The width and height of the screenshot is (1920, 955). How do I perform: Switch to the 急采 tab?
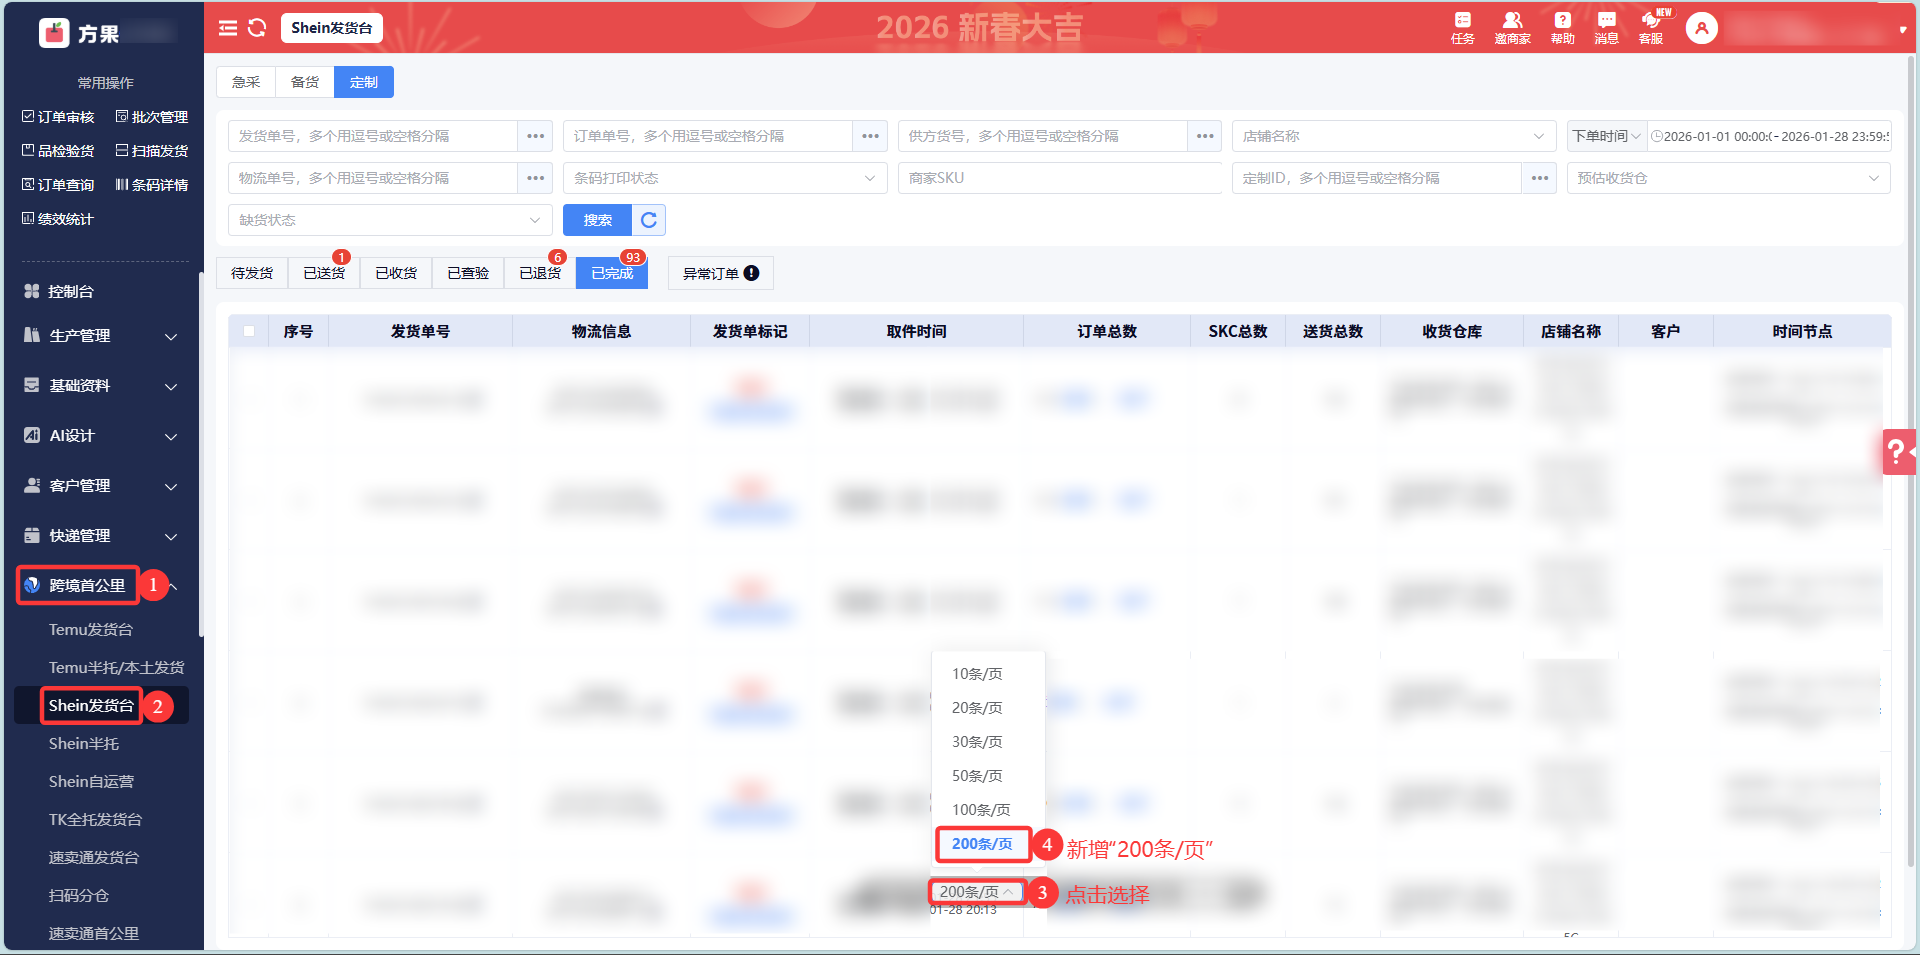click(246, 82)
